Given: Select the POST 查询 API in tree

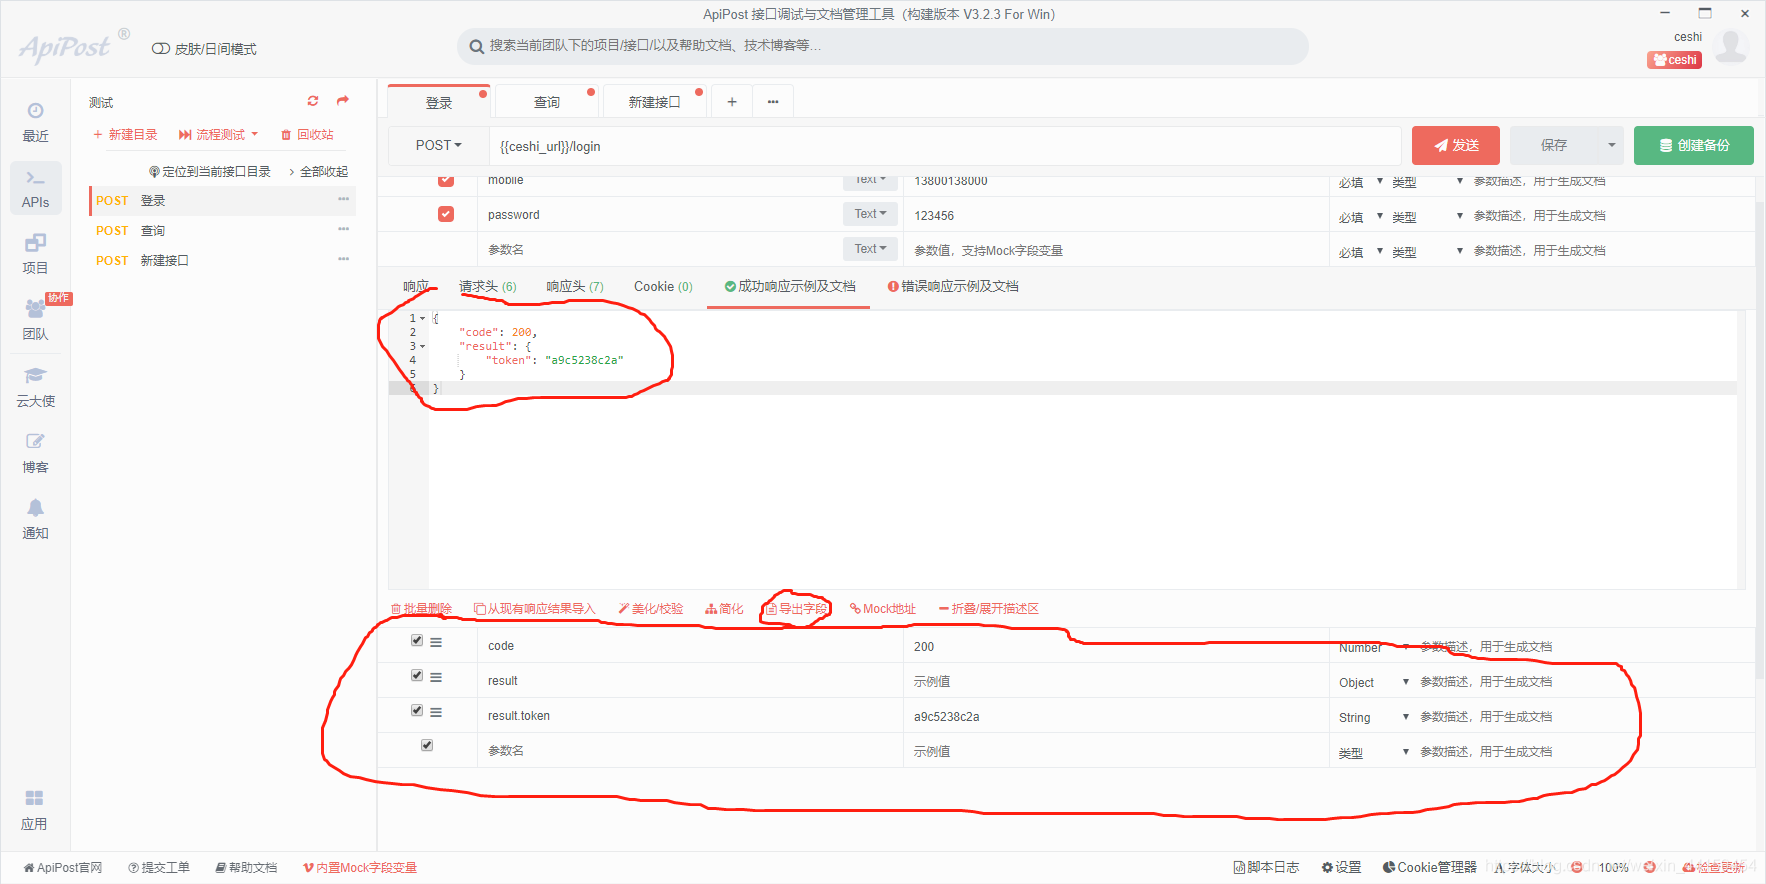Looking at the screenshot, I should pos(222,230).
